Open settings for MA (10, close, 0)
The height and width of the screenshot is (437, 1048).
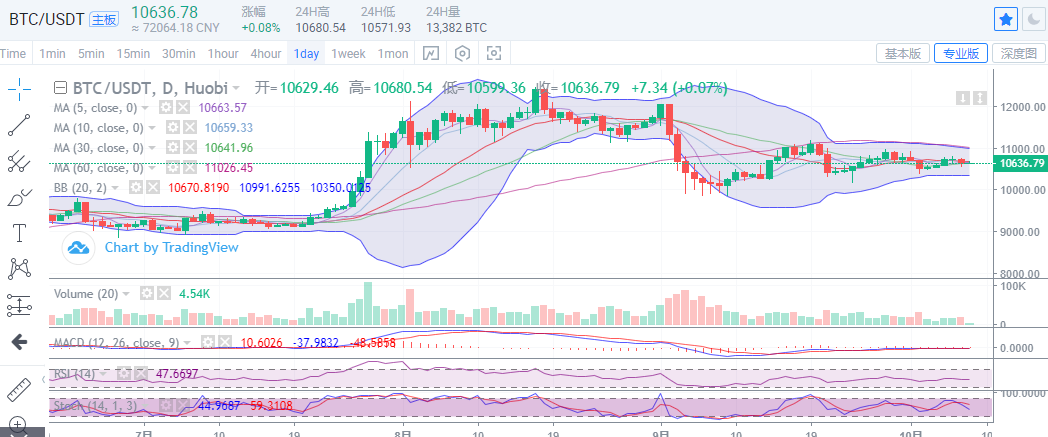172,128
